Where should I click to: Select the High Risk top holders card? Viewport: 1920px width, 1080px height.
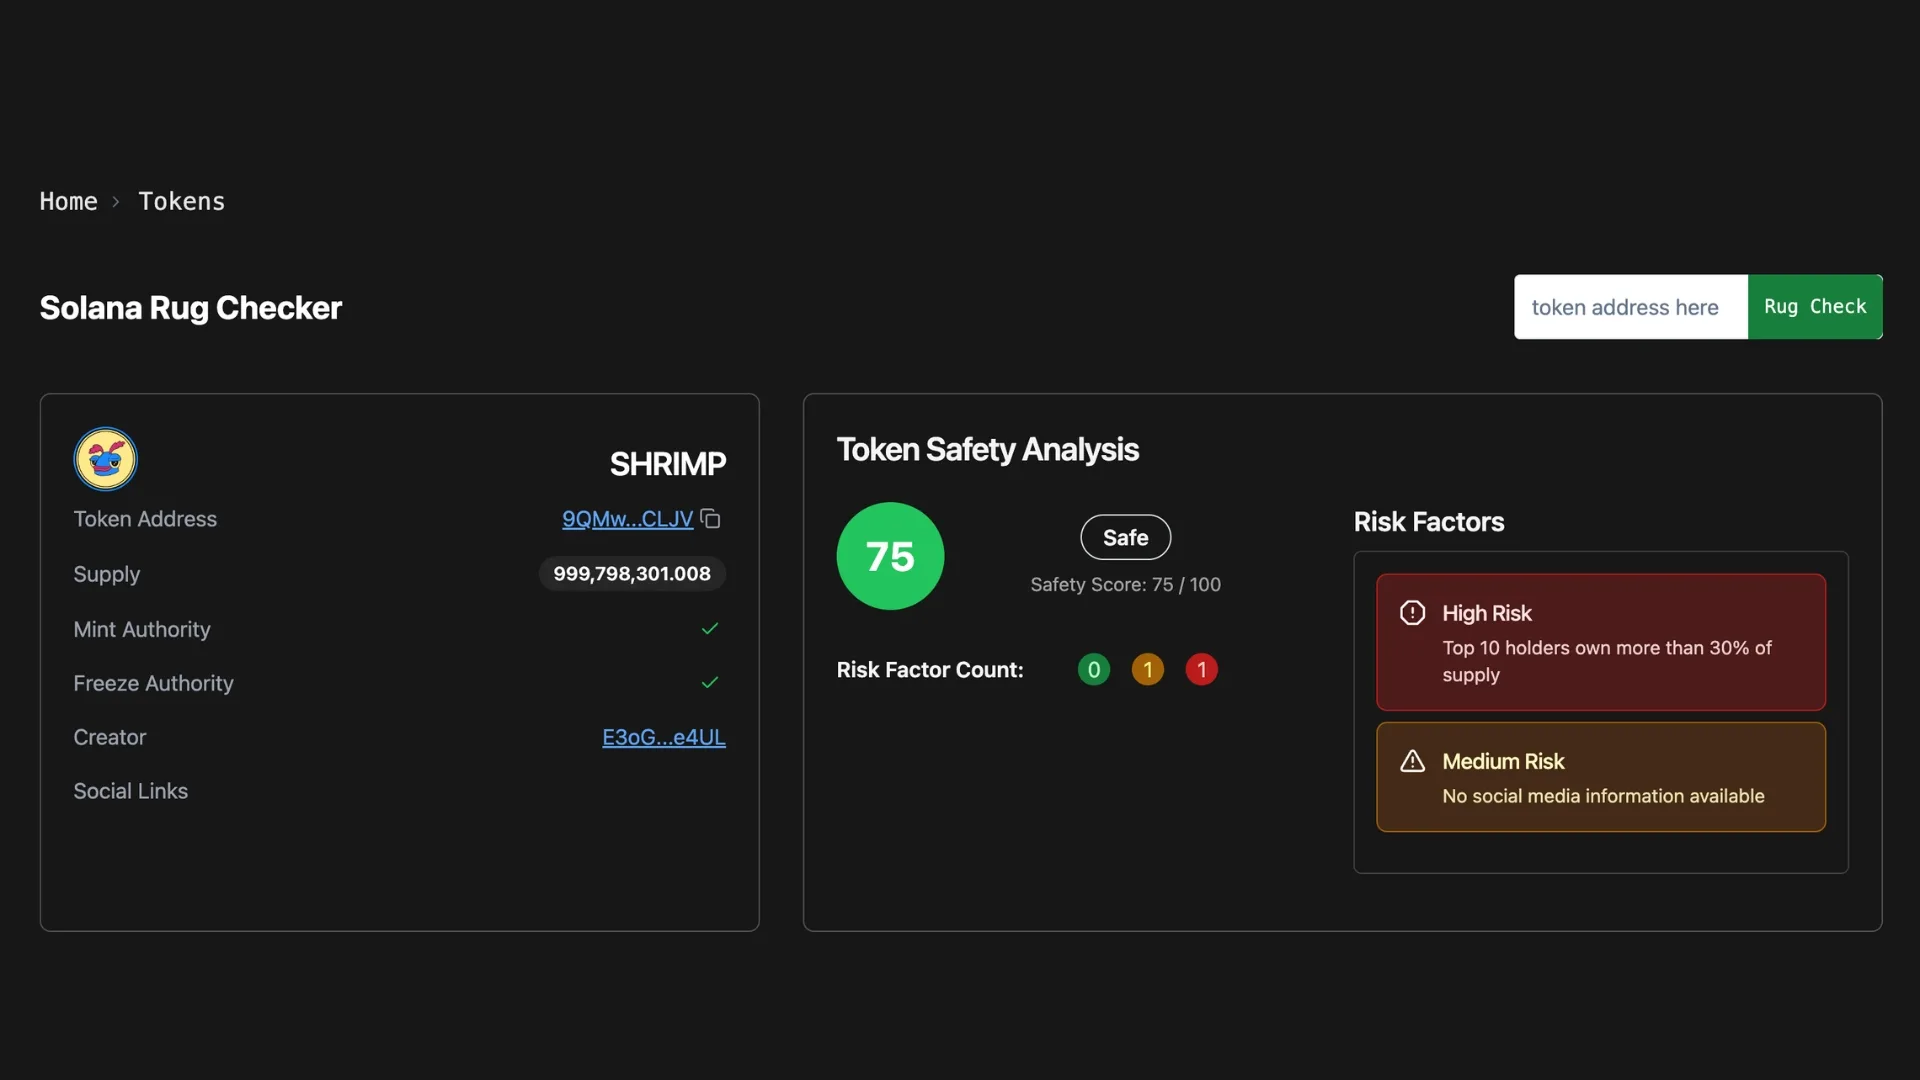[1600, 642]
